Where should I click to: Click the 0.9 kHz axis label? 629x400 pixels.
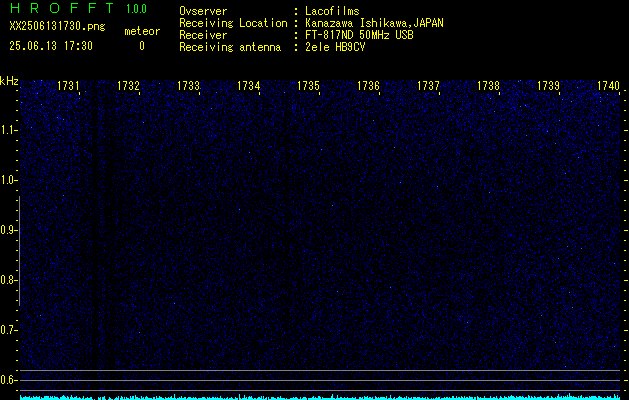8,230
